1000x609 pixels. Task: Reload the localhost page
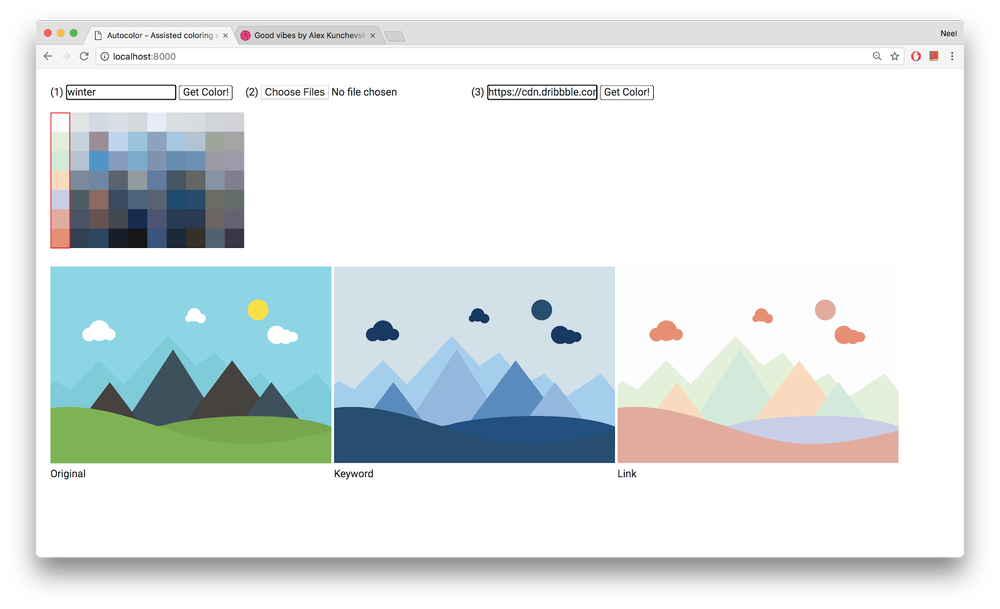tap(84, 57)
